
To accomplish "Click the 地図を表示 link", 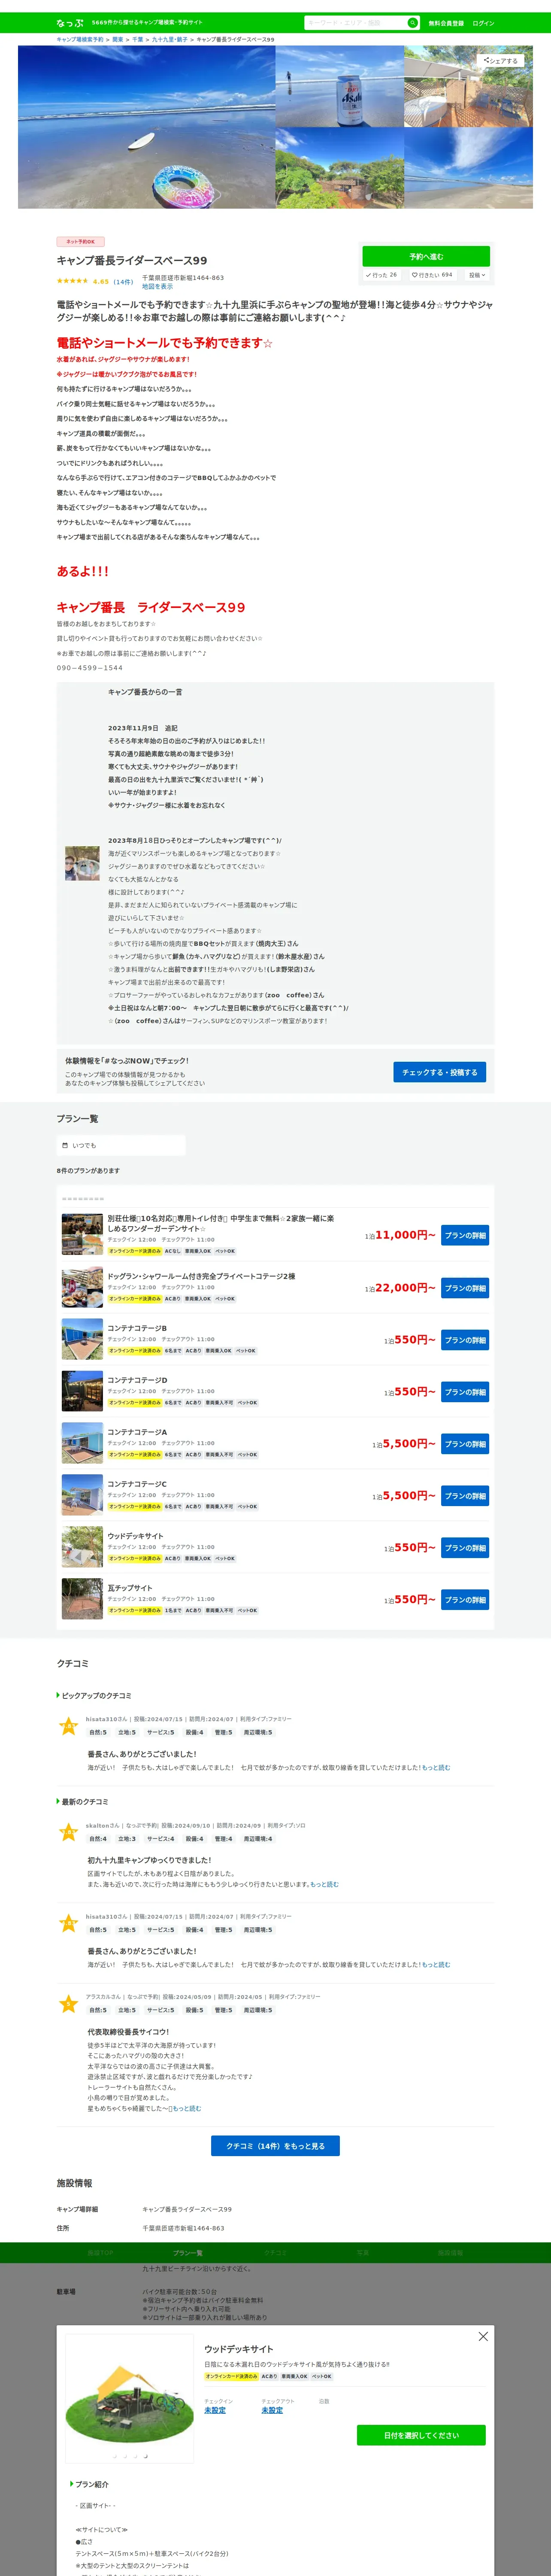I will tap(157, 286).
